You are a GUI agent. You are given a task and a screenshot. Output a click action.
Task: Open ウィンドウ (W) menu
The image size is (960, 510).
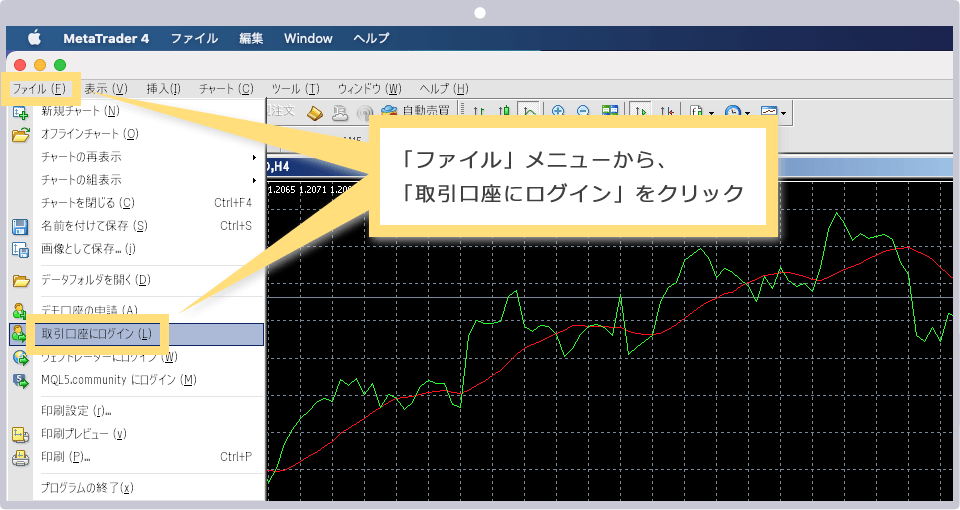369,89
